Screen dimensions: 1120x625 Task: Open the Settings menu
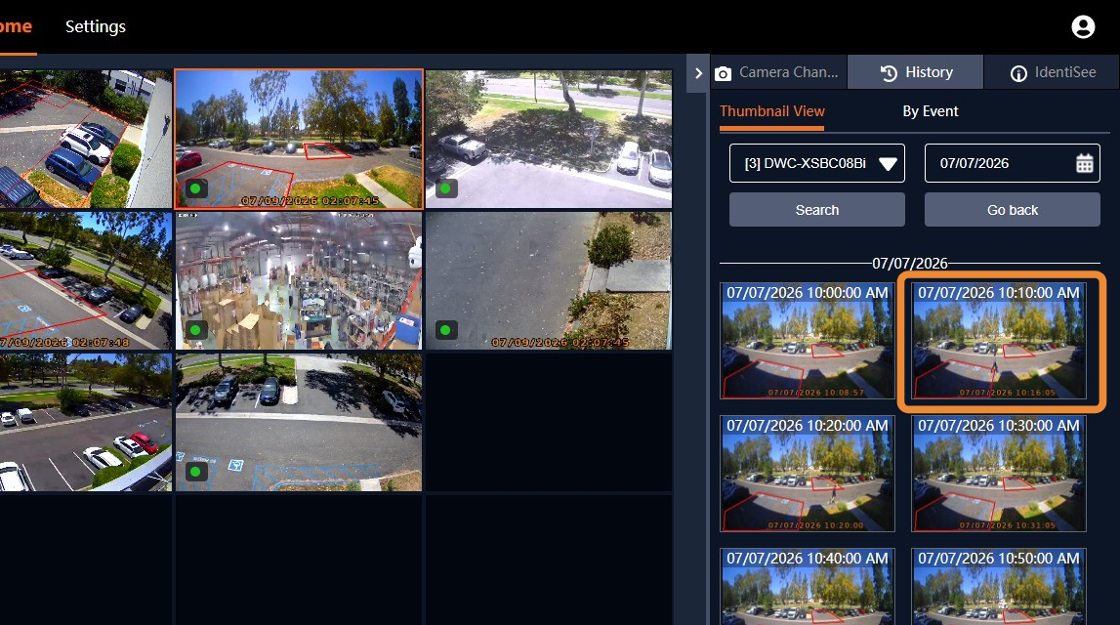point(96,26)
